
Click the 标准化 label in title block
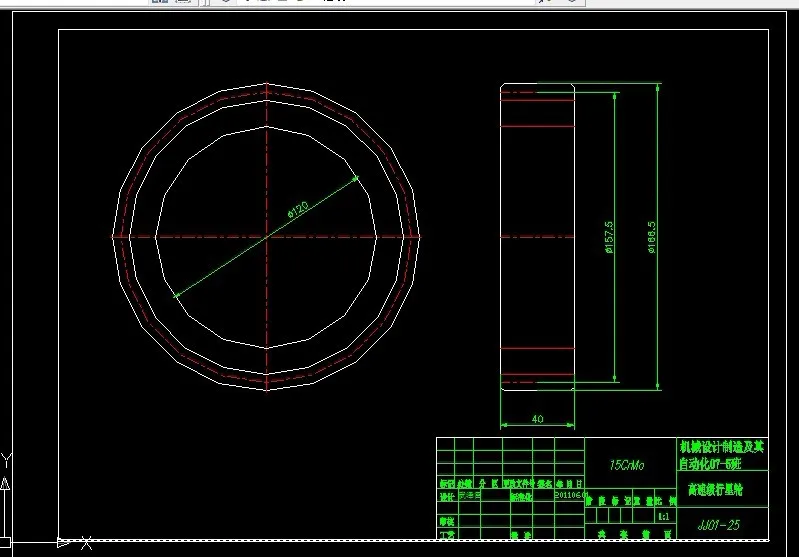521,496
